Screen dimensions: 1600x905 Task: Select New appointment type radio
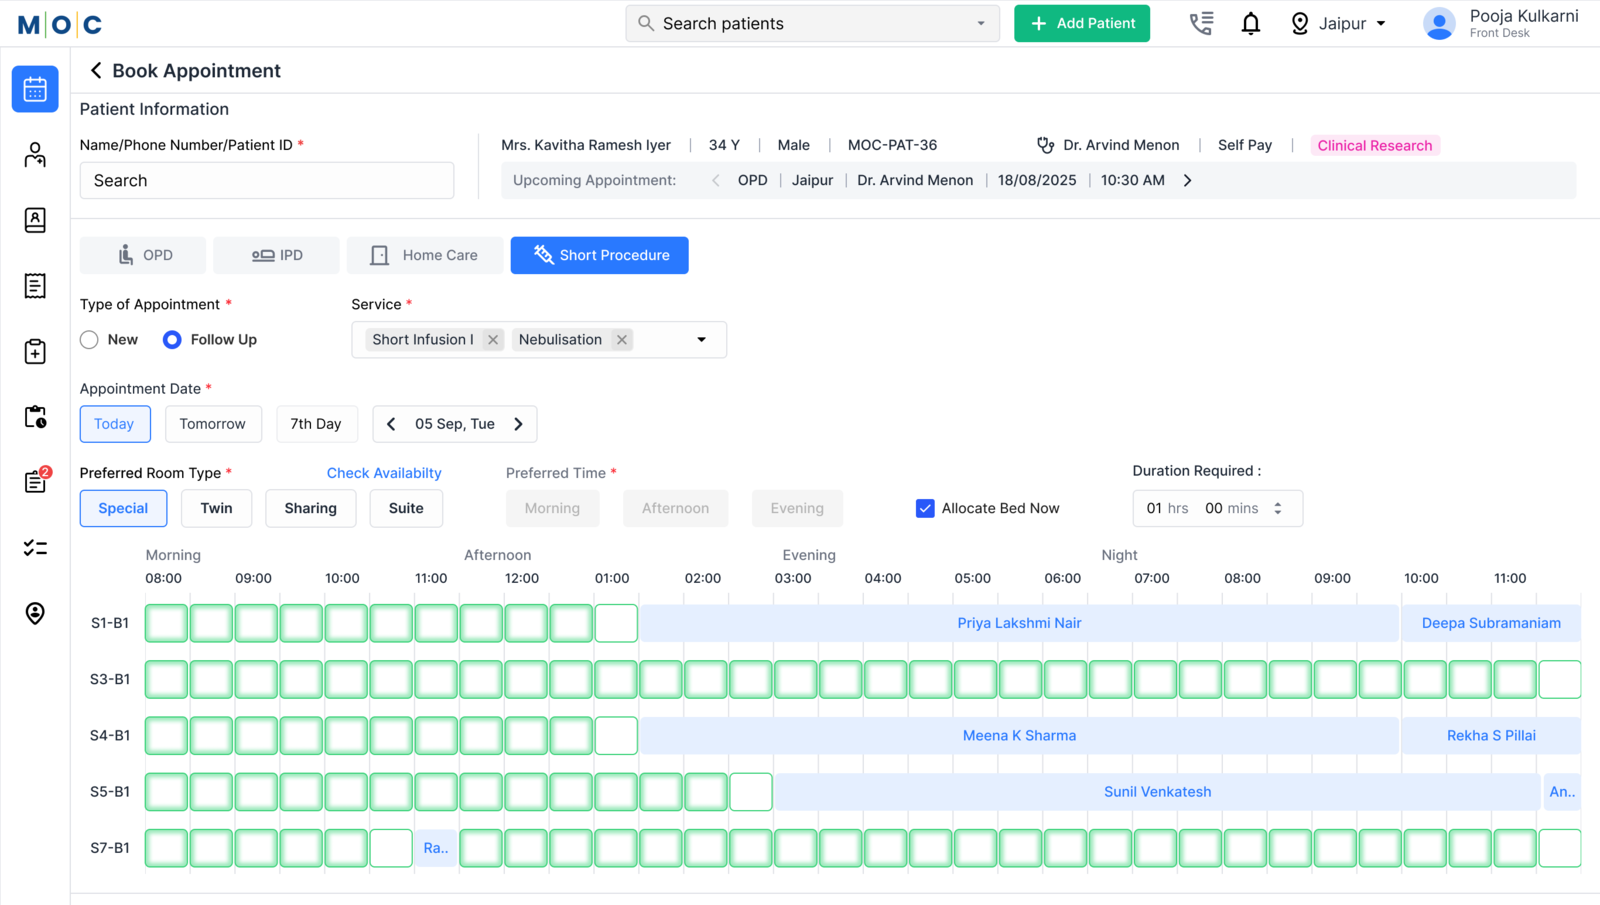point(90,340)
